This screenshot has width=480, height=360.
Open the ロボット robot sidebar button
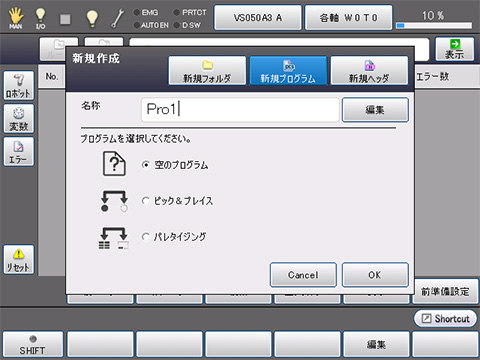coord(19,85)
